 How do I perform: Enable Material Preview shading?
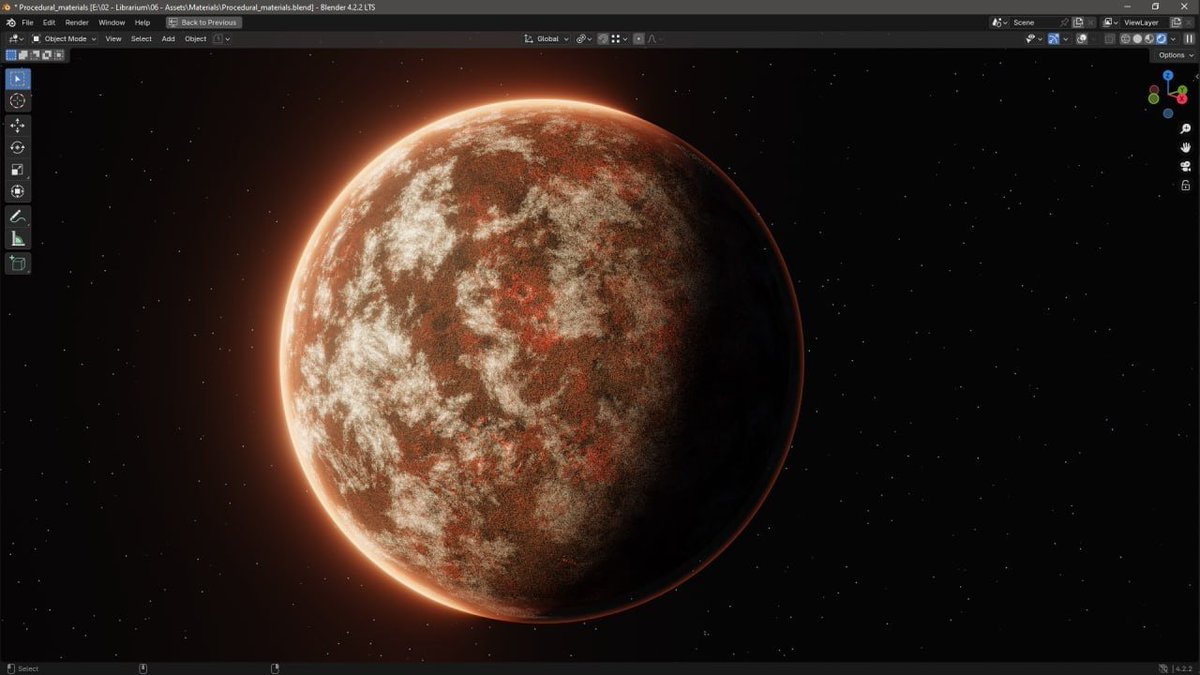(1149, 38)
